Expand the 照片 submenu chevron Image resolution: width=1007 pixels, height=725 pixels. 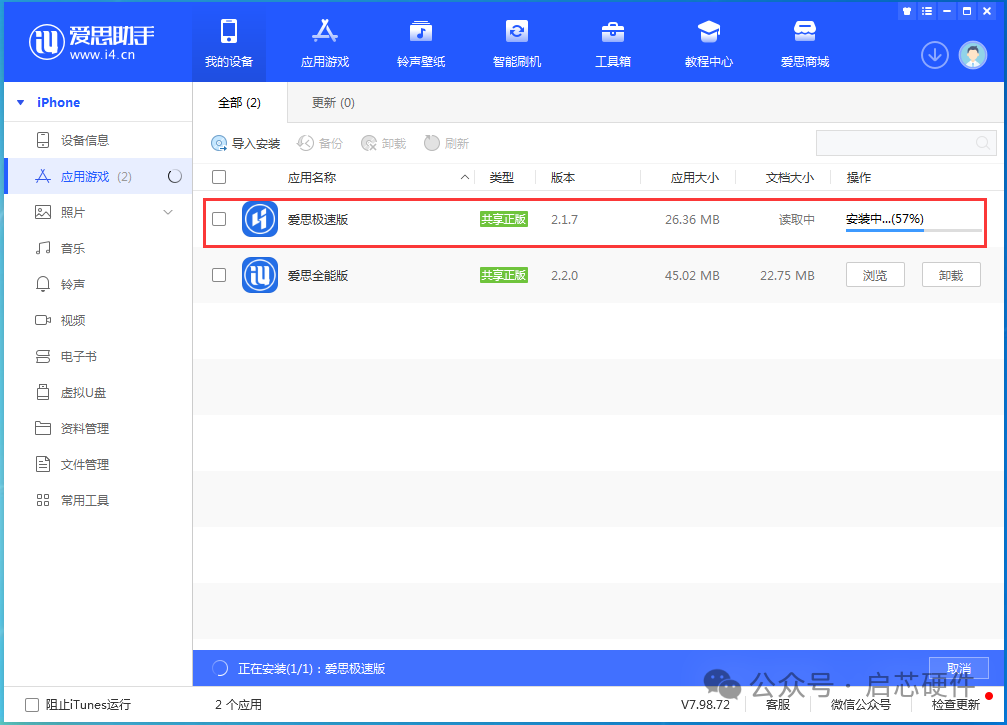coord(168,213)
